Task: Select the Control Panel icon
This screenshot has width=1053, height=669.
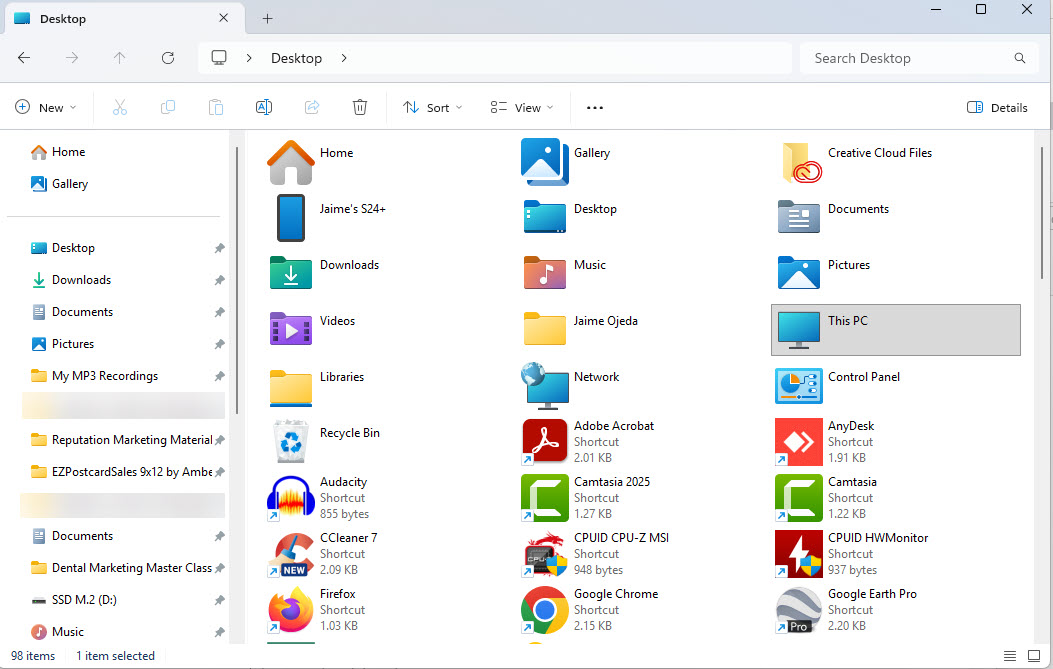Action: (798, 386)
